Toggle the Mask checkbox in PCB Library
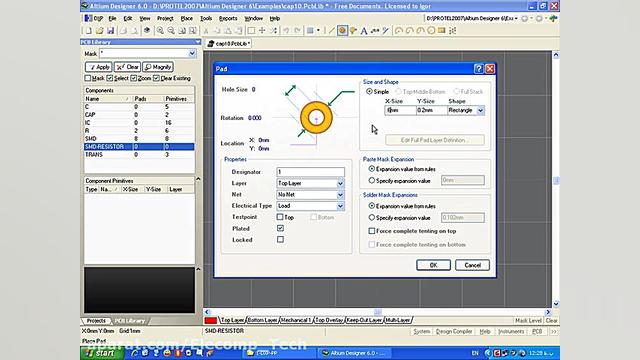Image resolution: width=640 pixels, height=360 pixels. (x=87, y=78)
